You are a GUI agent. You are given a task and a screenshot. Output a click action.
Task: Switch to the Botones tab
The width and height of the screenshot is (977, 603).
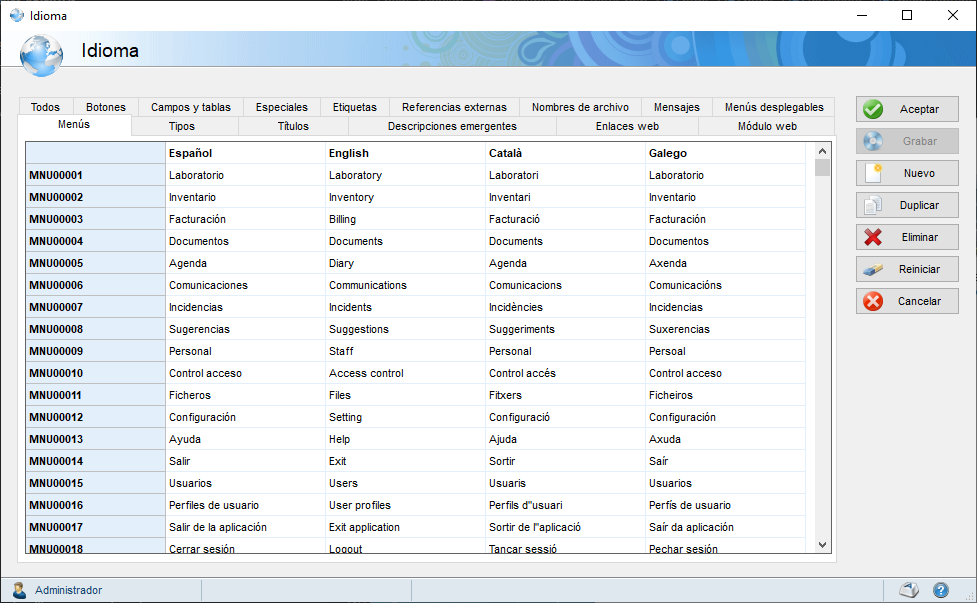tap(106, 107)
